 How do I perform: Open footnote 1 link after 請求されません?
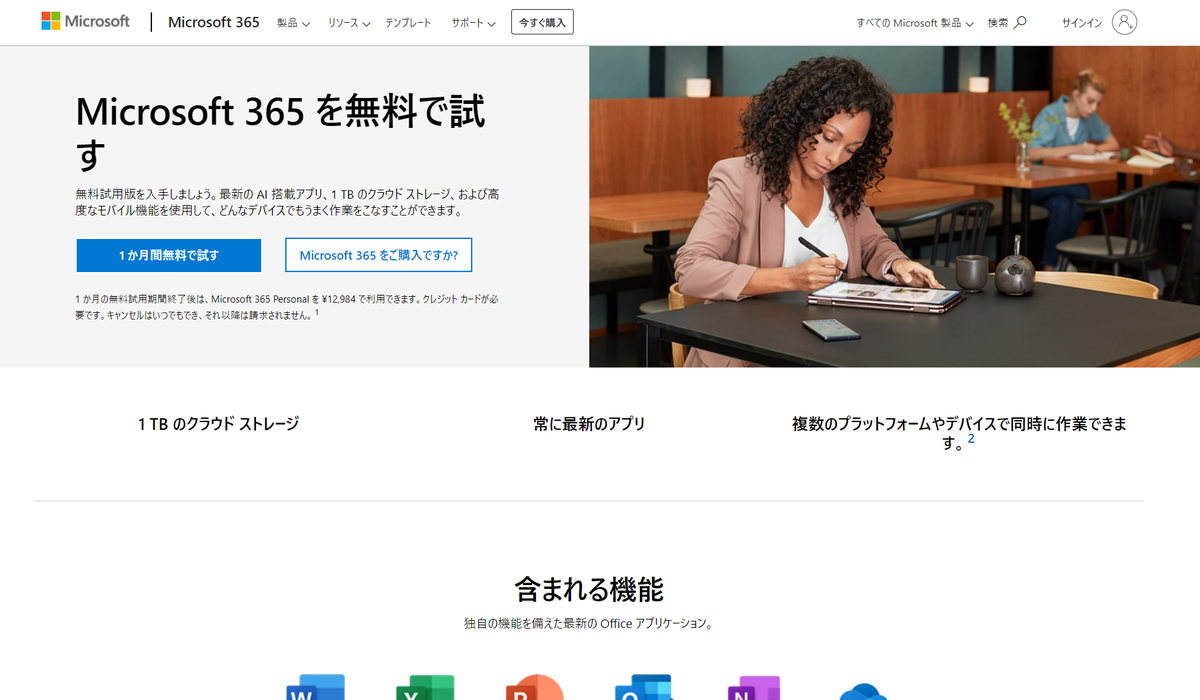tap(317, 313)
